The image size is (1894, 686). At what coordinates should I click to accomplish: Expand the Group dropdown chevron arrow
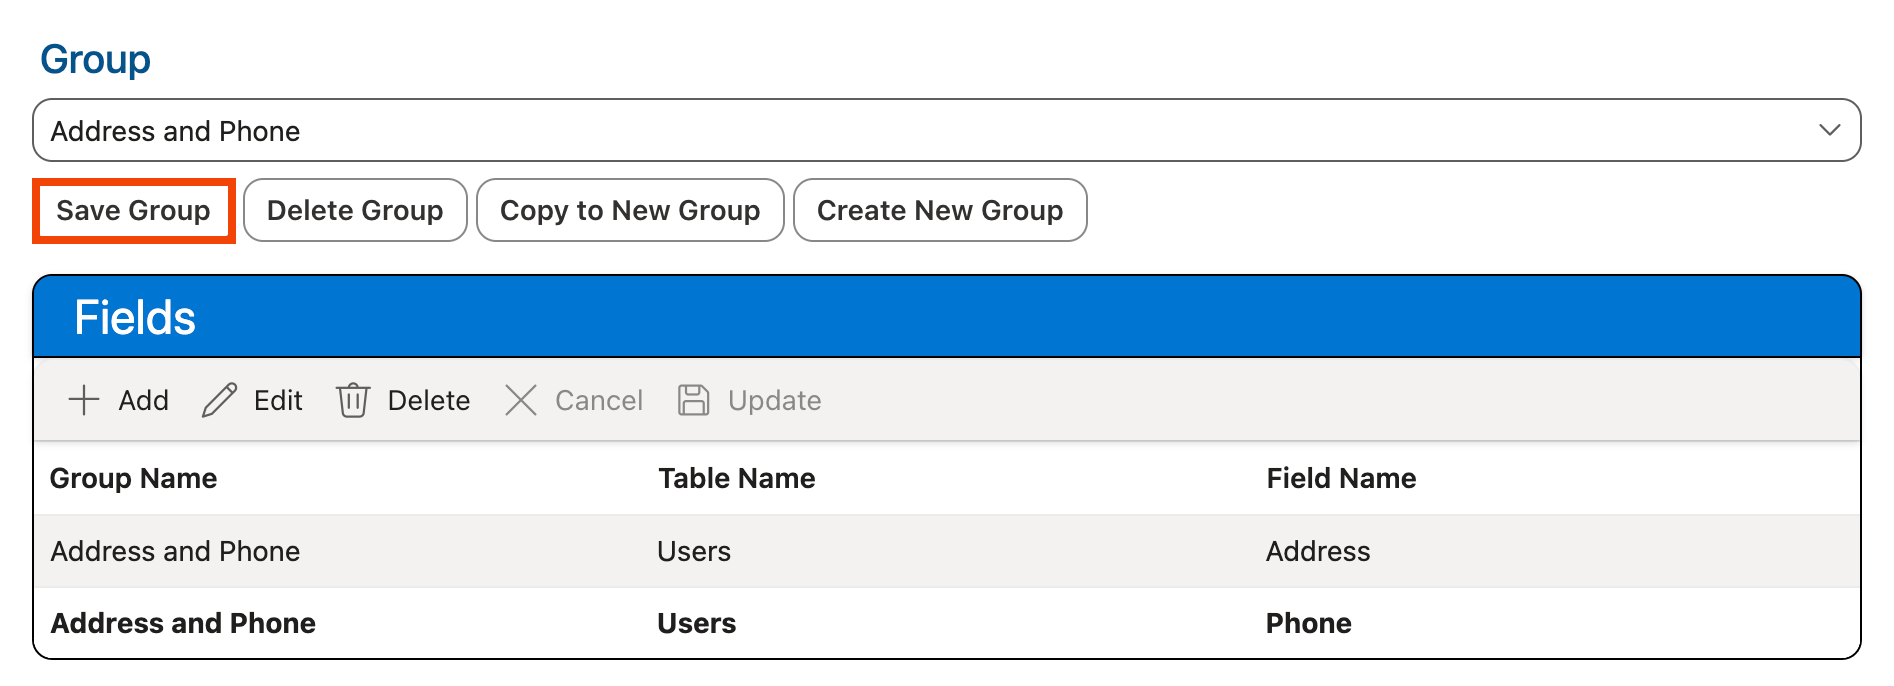1829,130
